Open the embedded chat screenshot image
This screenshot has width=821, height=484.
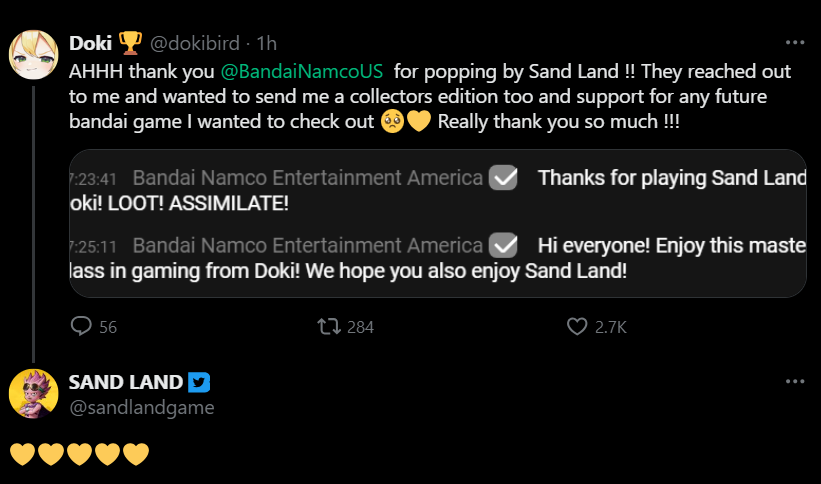click(437, 223)
